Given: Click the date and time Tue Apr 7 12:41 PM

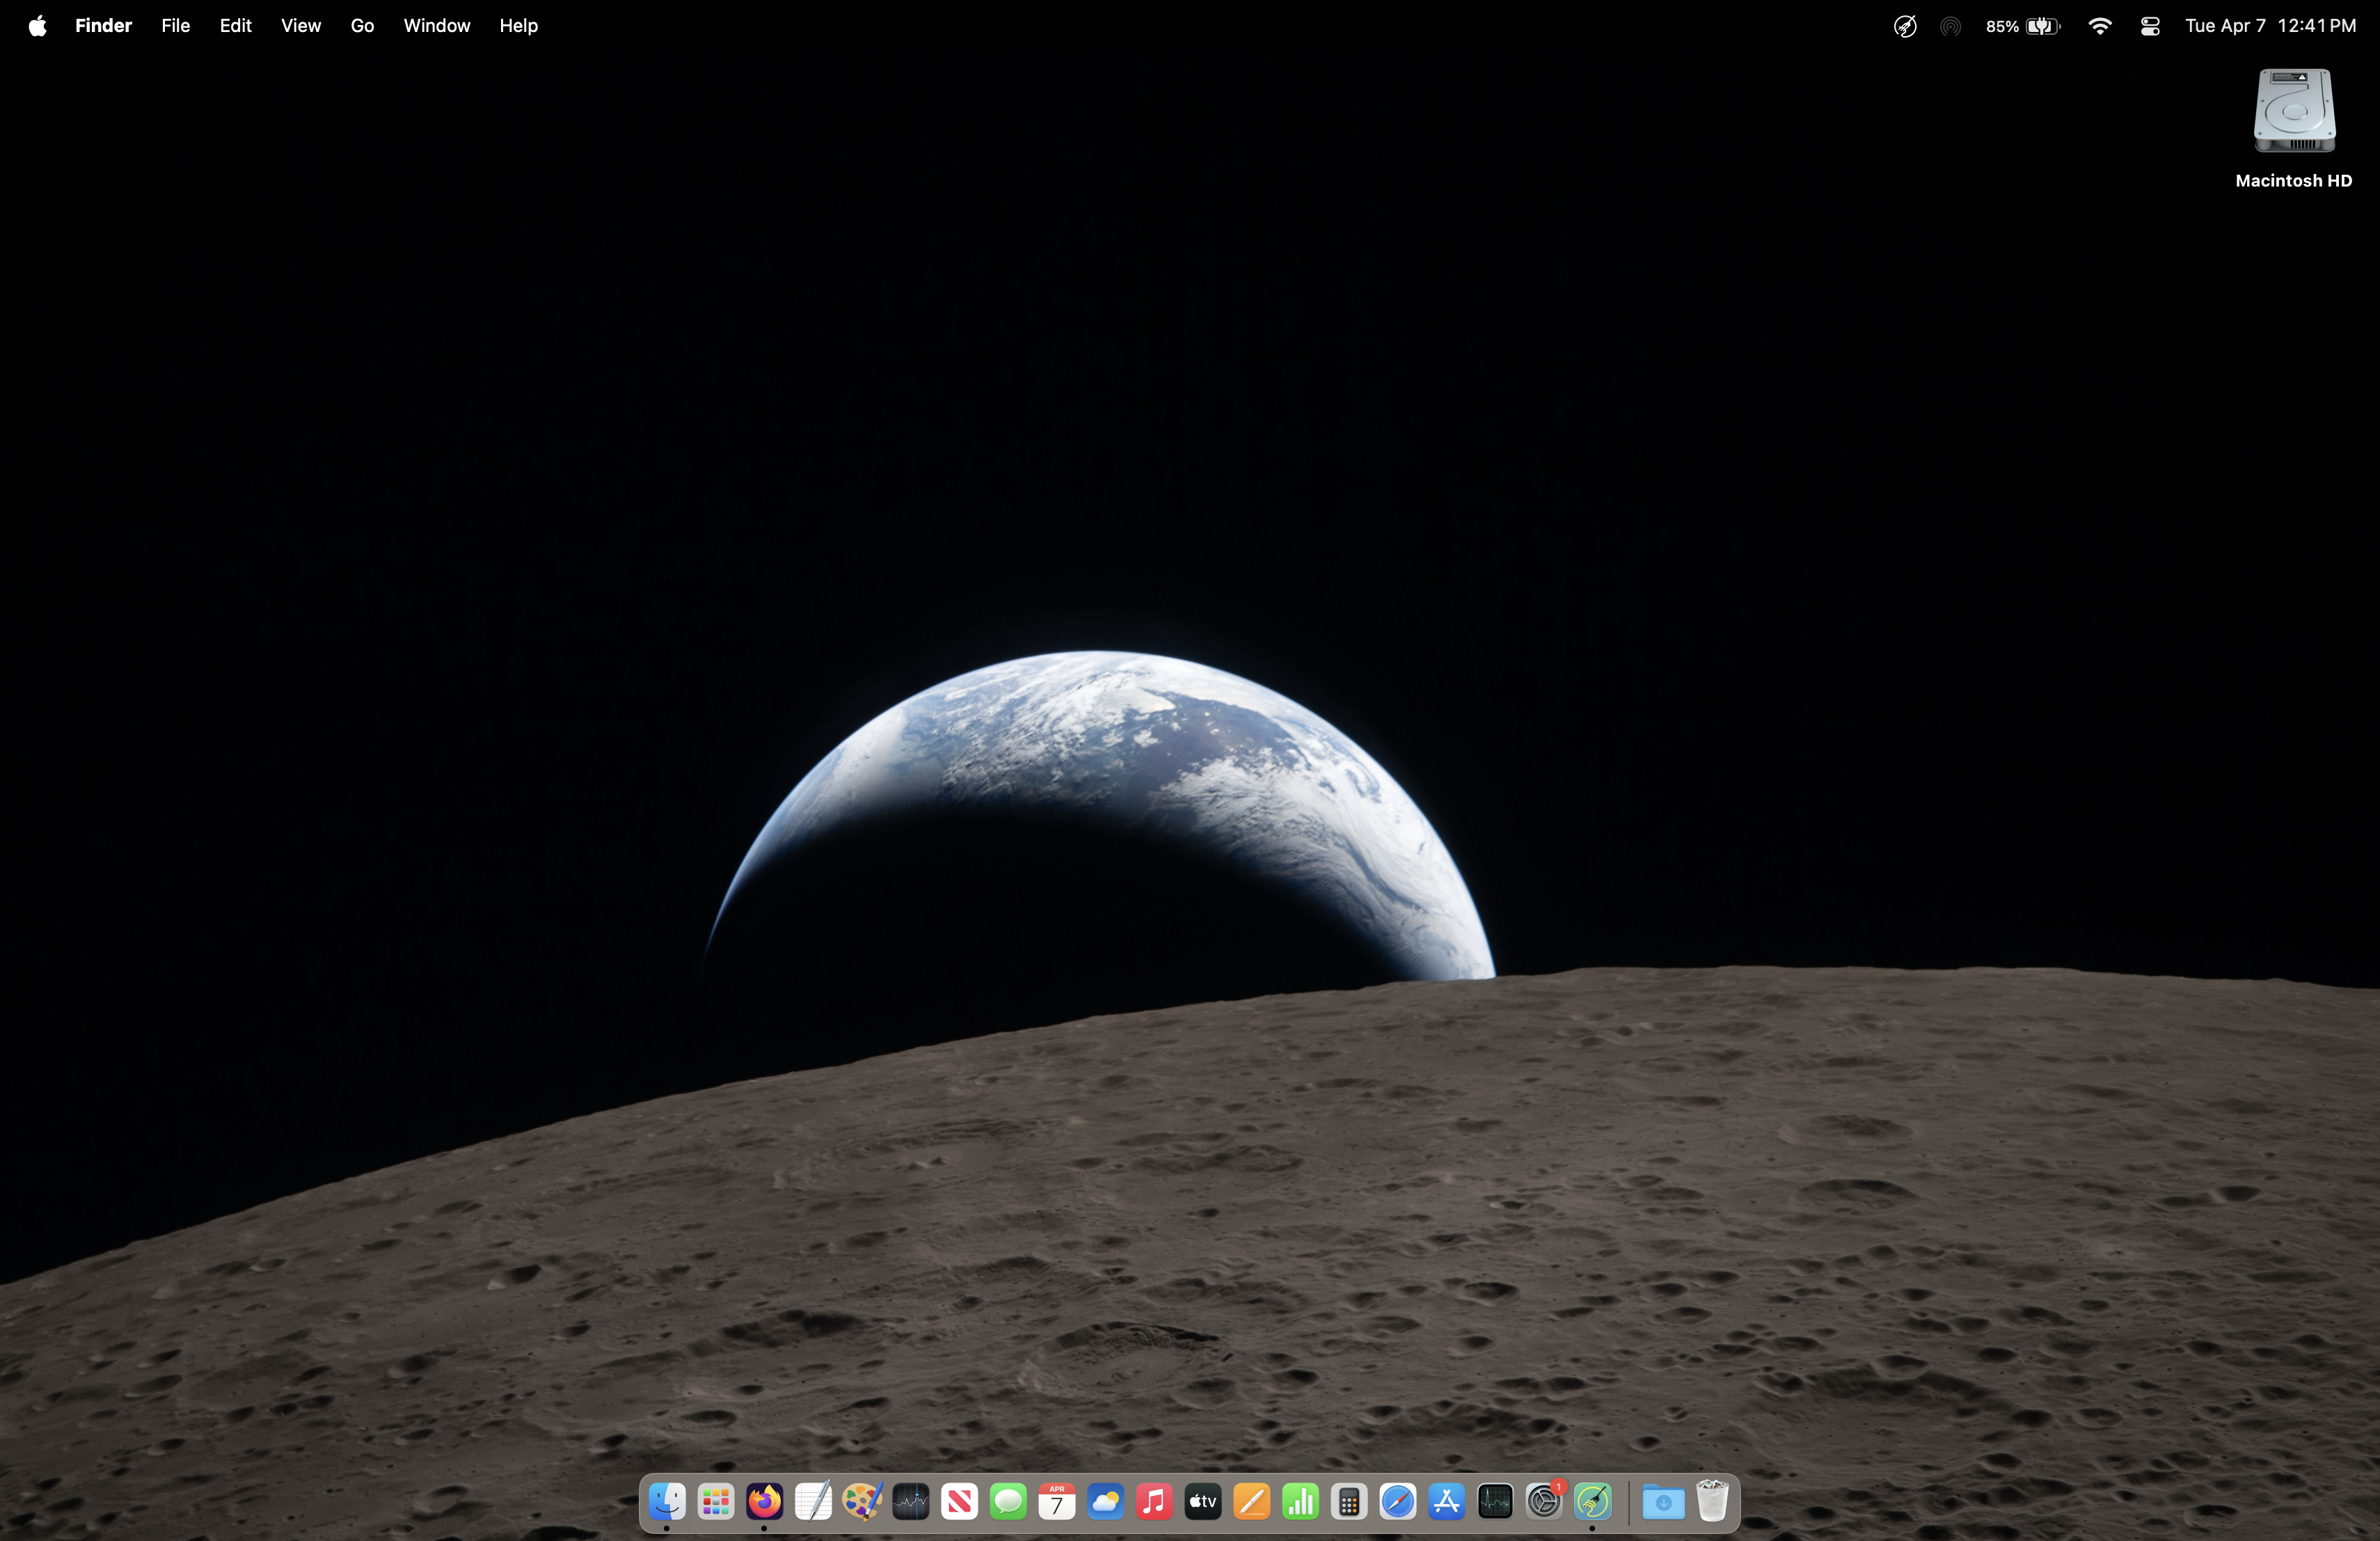Looking at the screenshot, I should click(x=2271, y=26).
